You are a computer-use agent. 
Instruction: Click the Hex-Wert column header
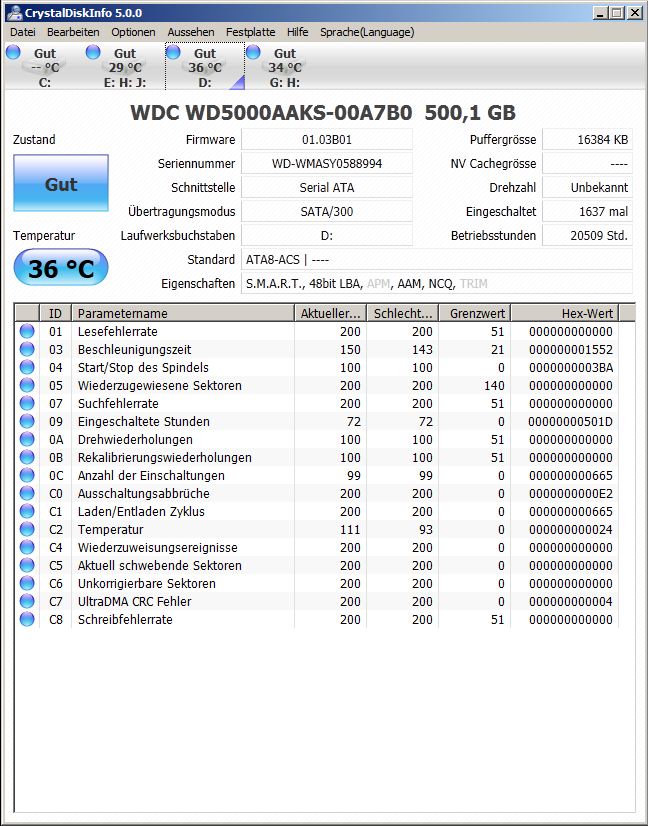pyautogui.click(x=564, y=313)
